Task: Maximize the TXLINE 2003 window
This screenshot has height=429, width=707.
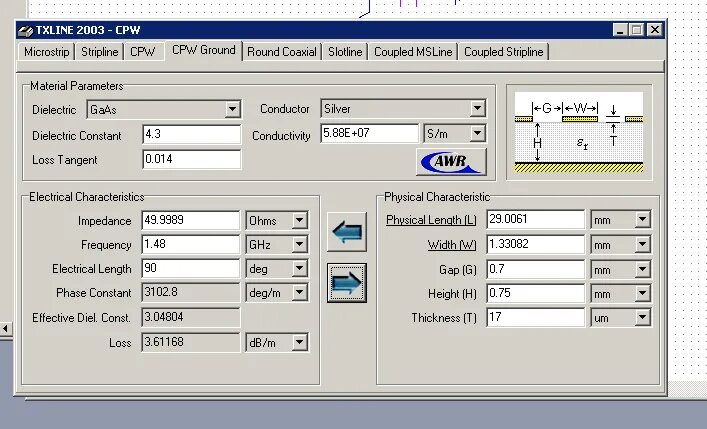Action: 636,30
